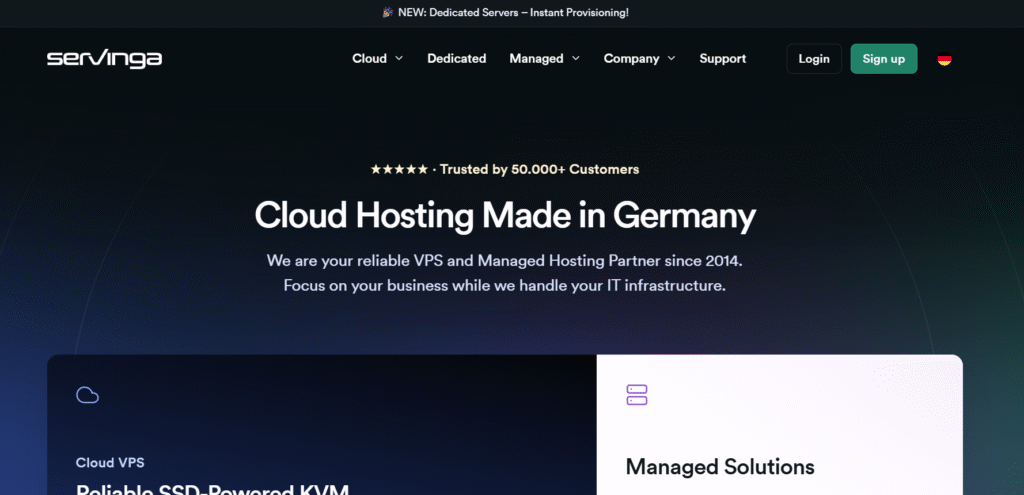Click the Login button
The width and height of the screenshot is (1024, 495).
point(814,59)
